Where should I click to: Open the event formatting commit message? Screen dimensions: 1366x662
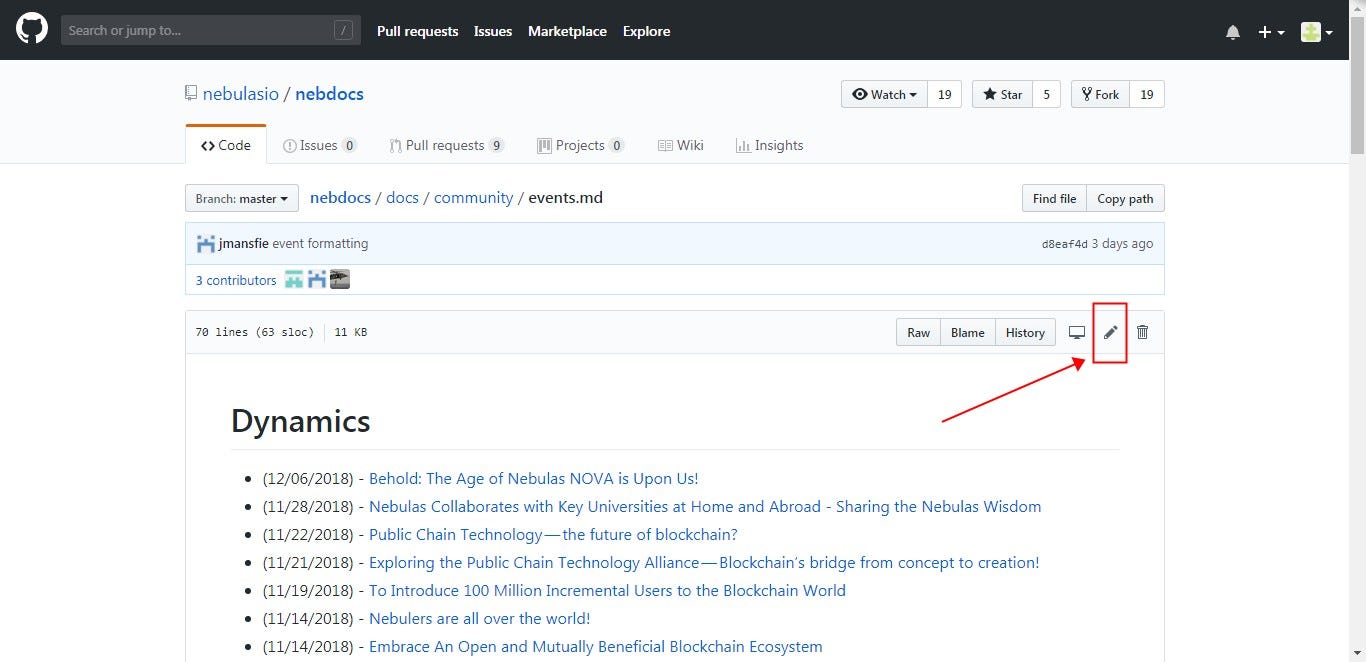tap(320, 243)
